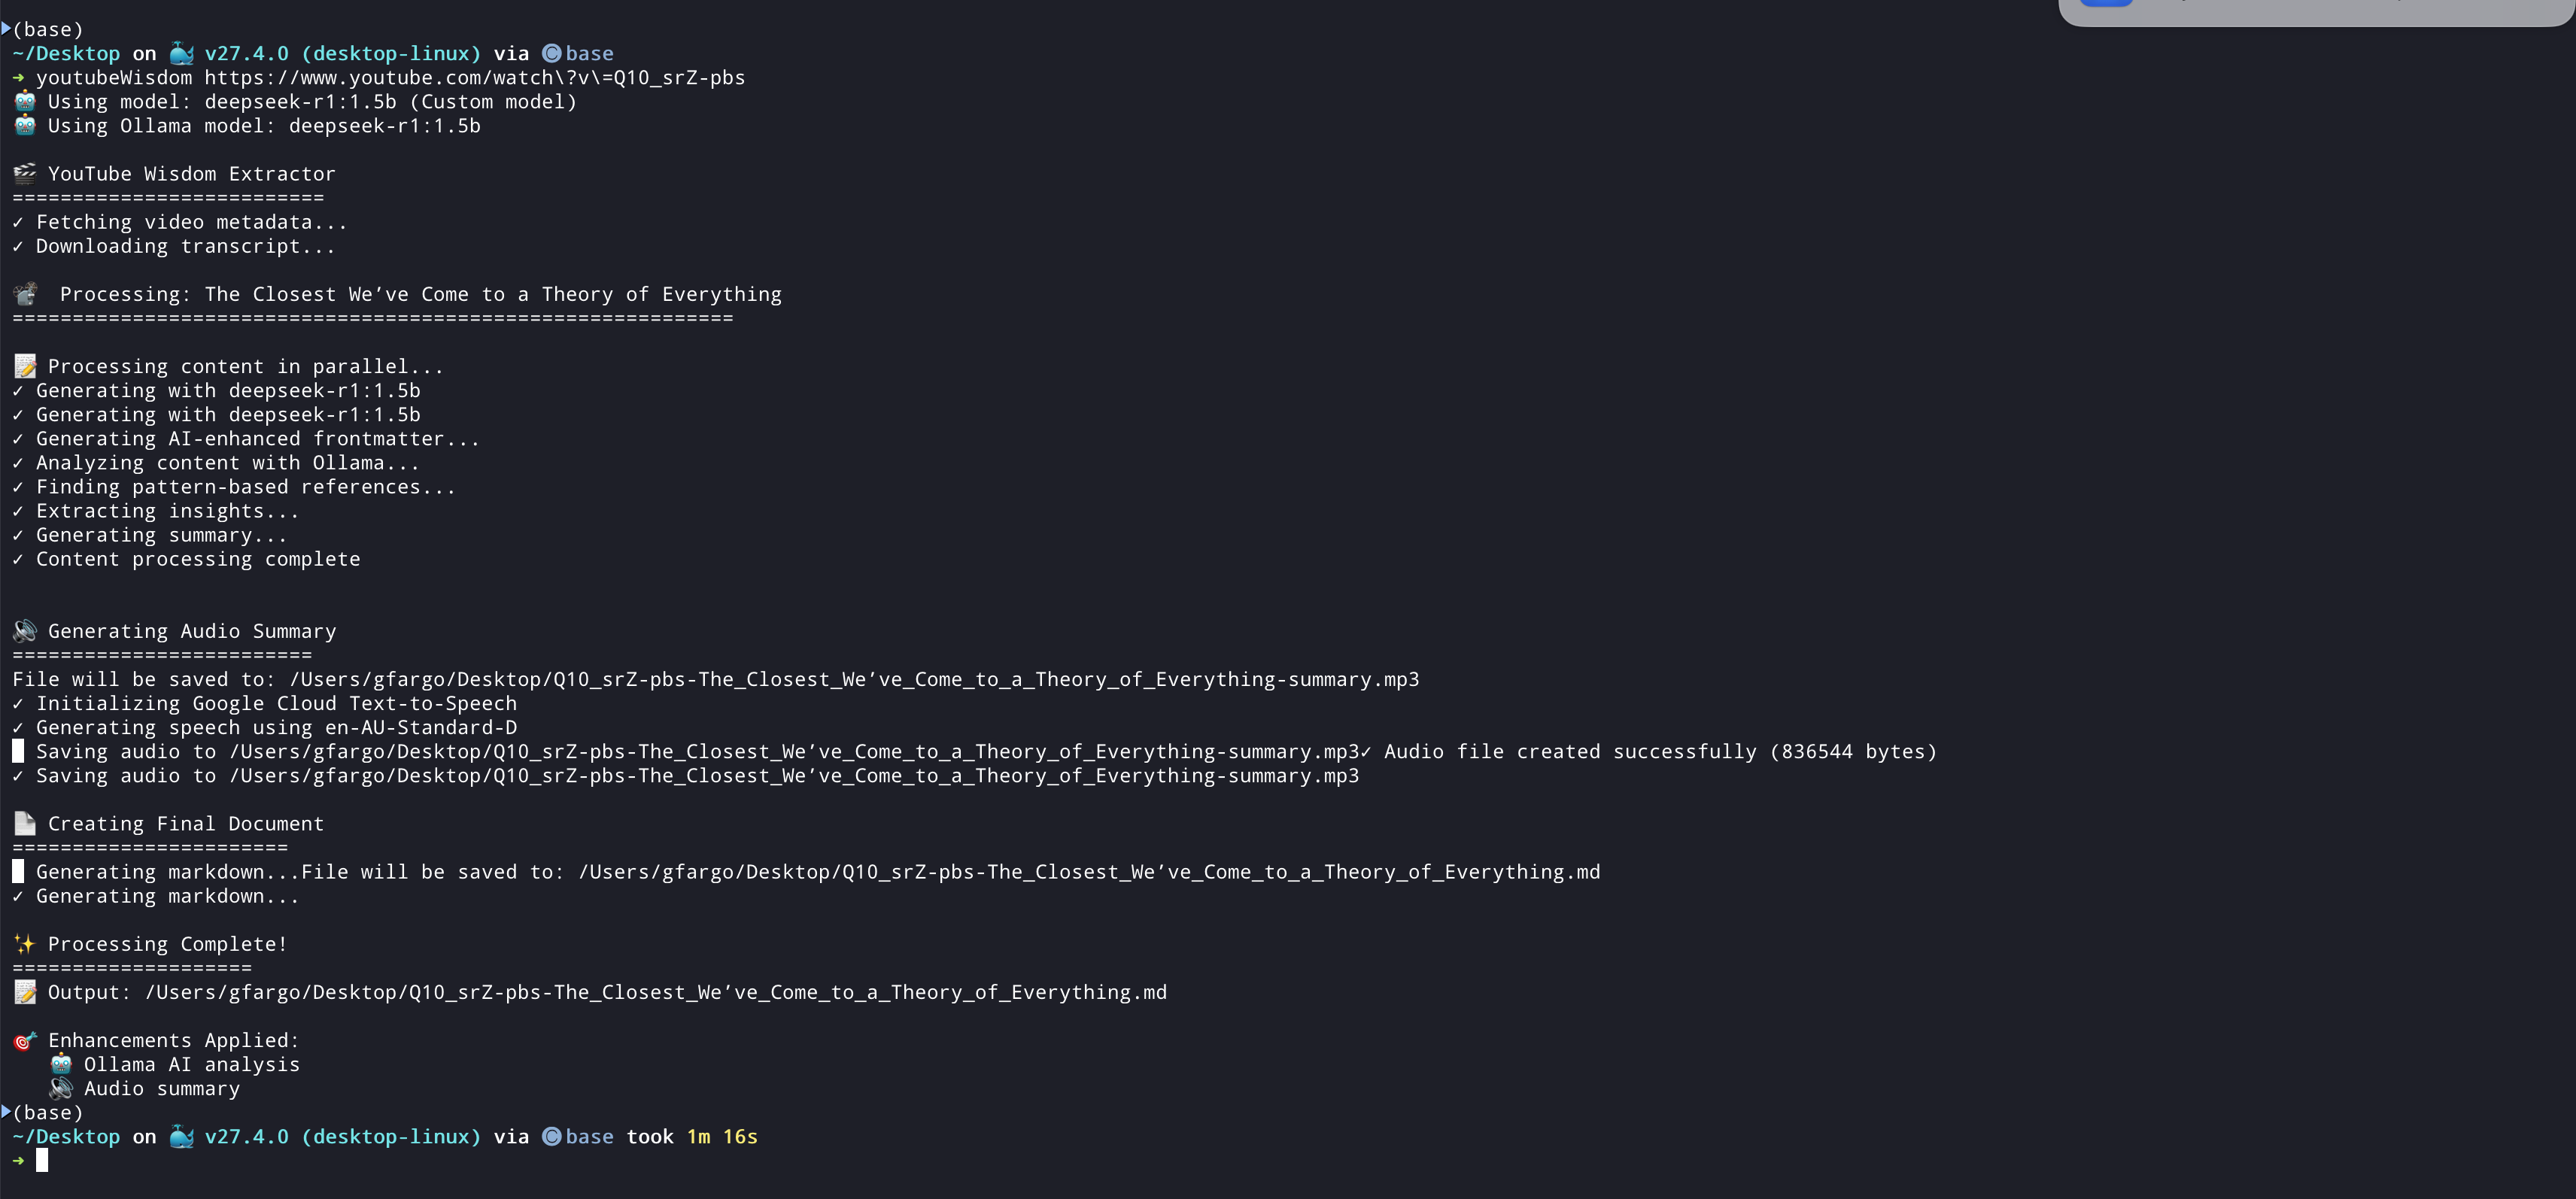Click the document icon beside Creating Final Document
This screenshot has height=1199, width=2576.
coord(25,823)
